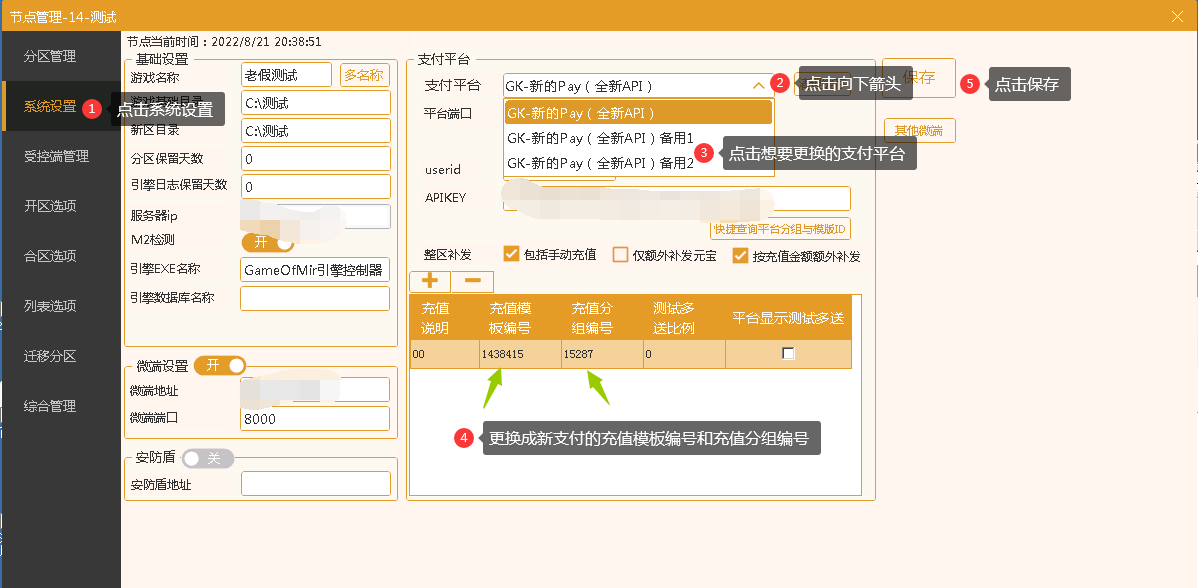Select GK-新的Pay(全新API)备用1 option
Viewport: 1198px width, 588px height.
[600, 137]
